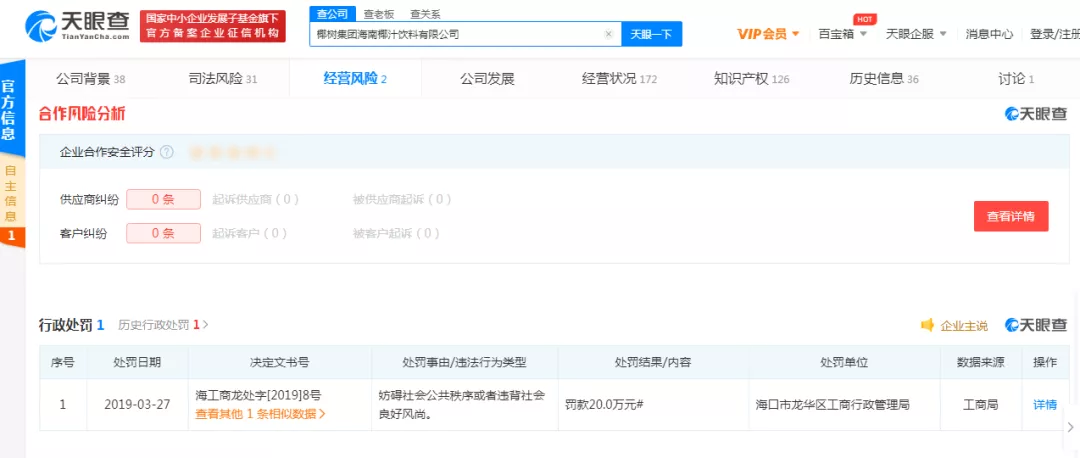Viewport: 1080px width, 458px height.
Task: Click the 妨碍社会公共秩序 penalty reason cell
Action: pos(463,405)
